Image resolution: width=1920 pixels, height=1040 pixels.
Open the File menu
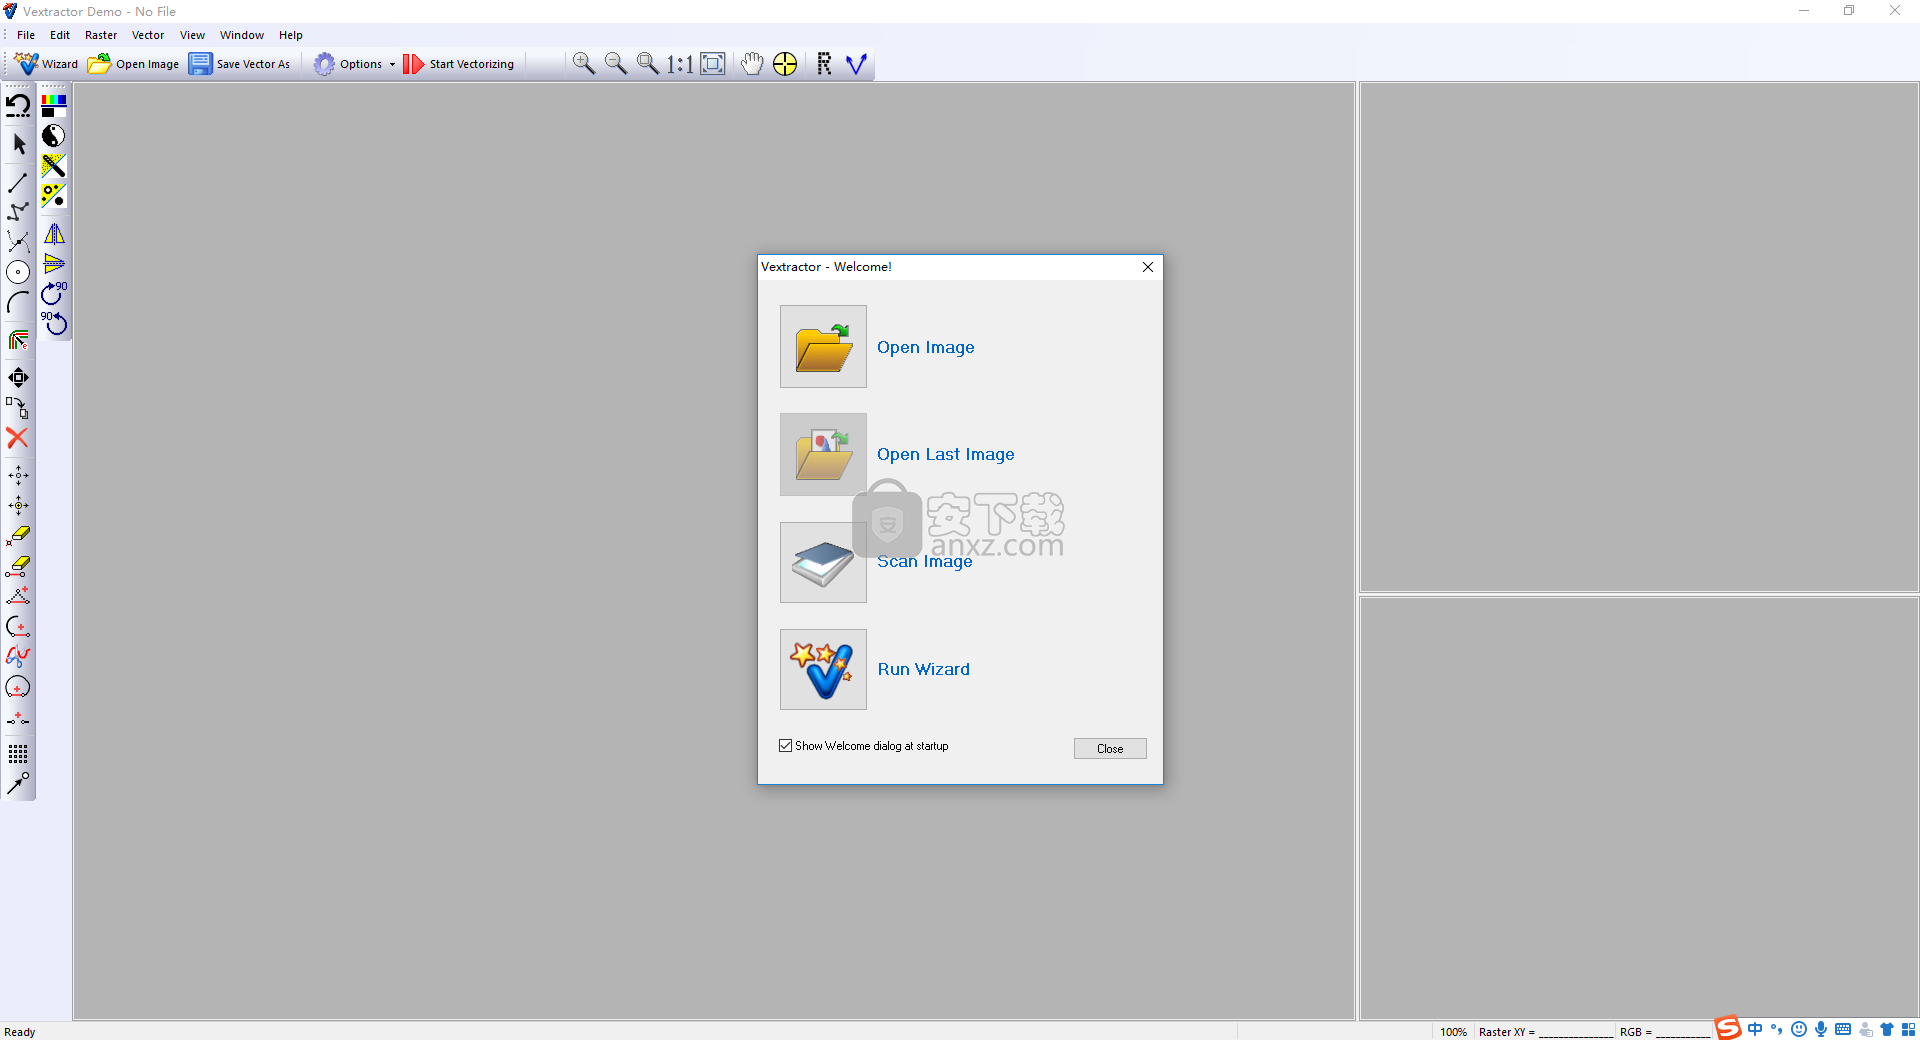pos(26,35)
